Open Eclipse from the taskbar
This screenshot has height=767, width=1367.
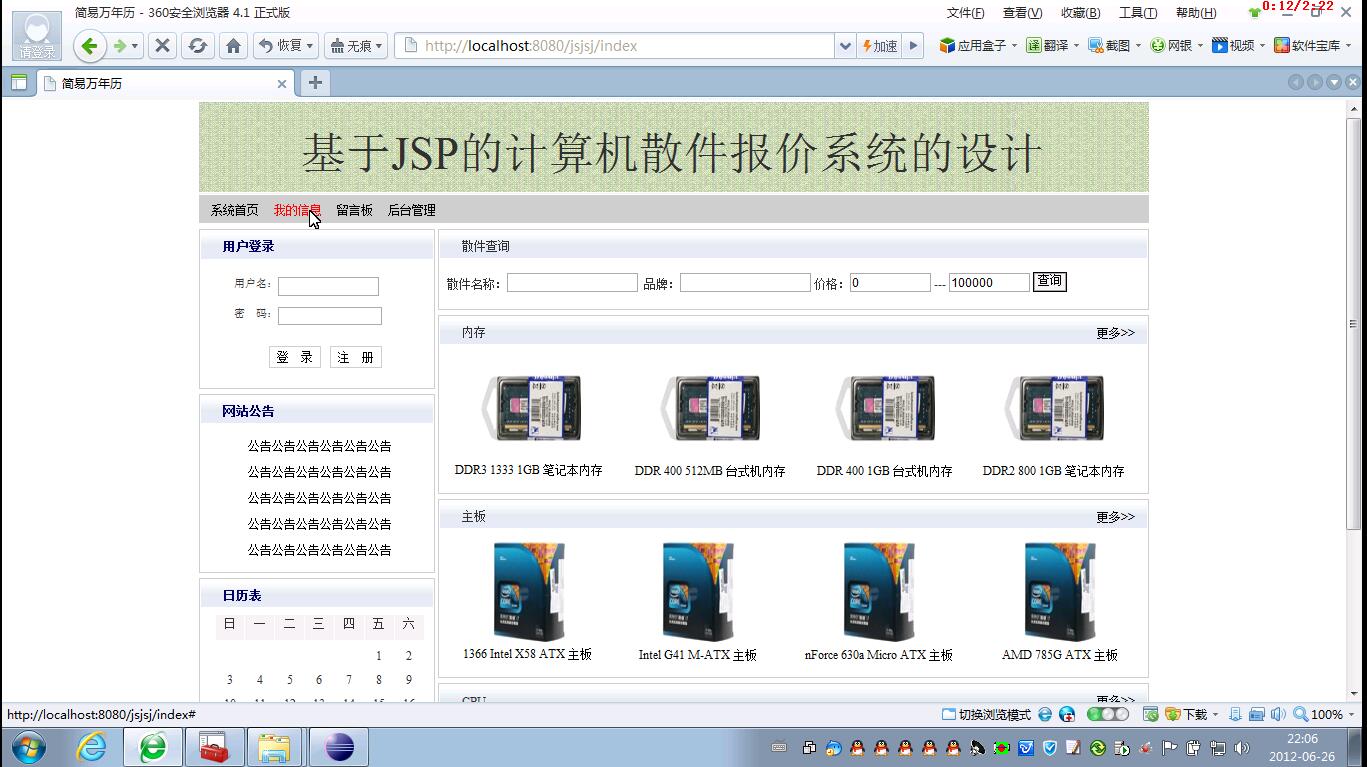point(339,748)
